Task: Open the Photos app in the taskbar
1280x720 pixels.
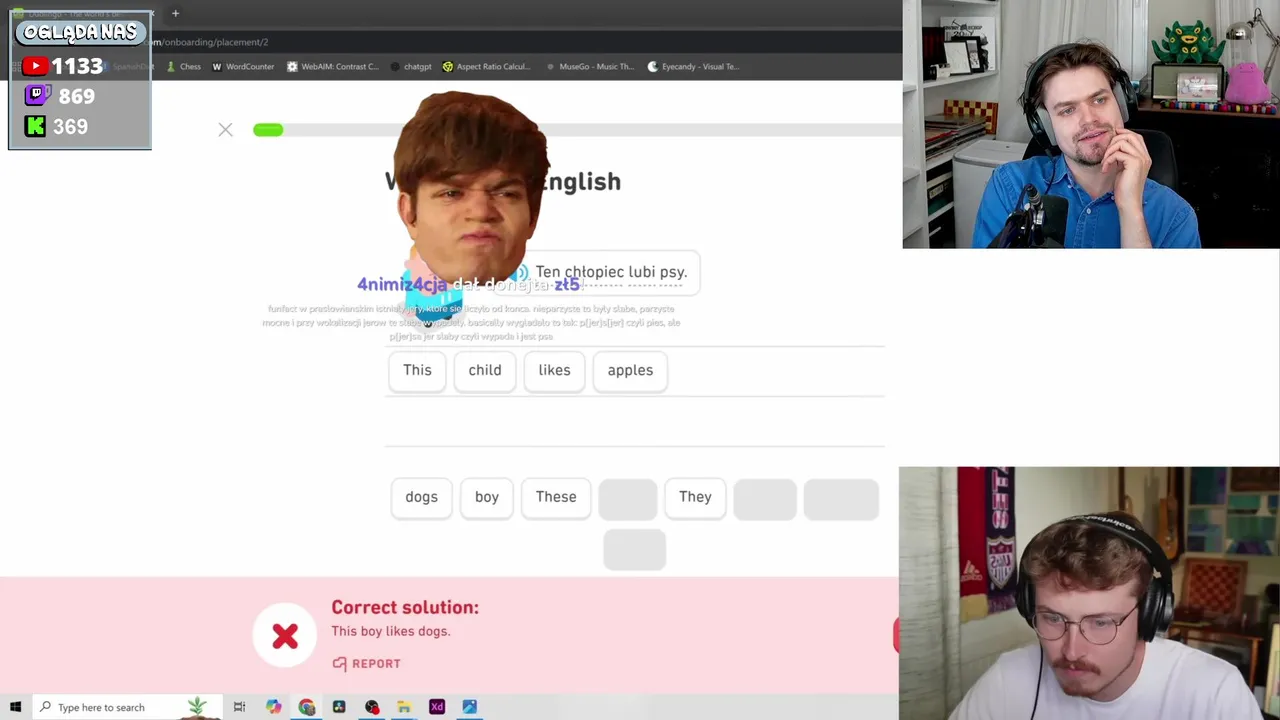Action: pos(469,707)
